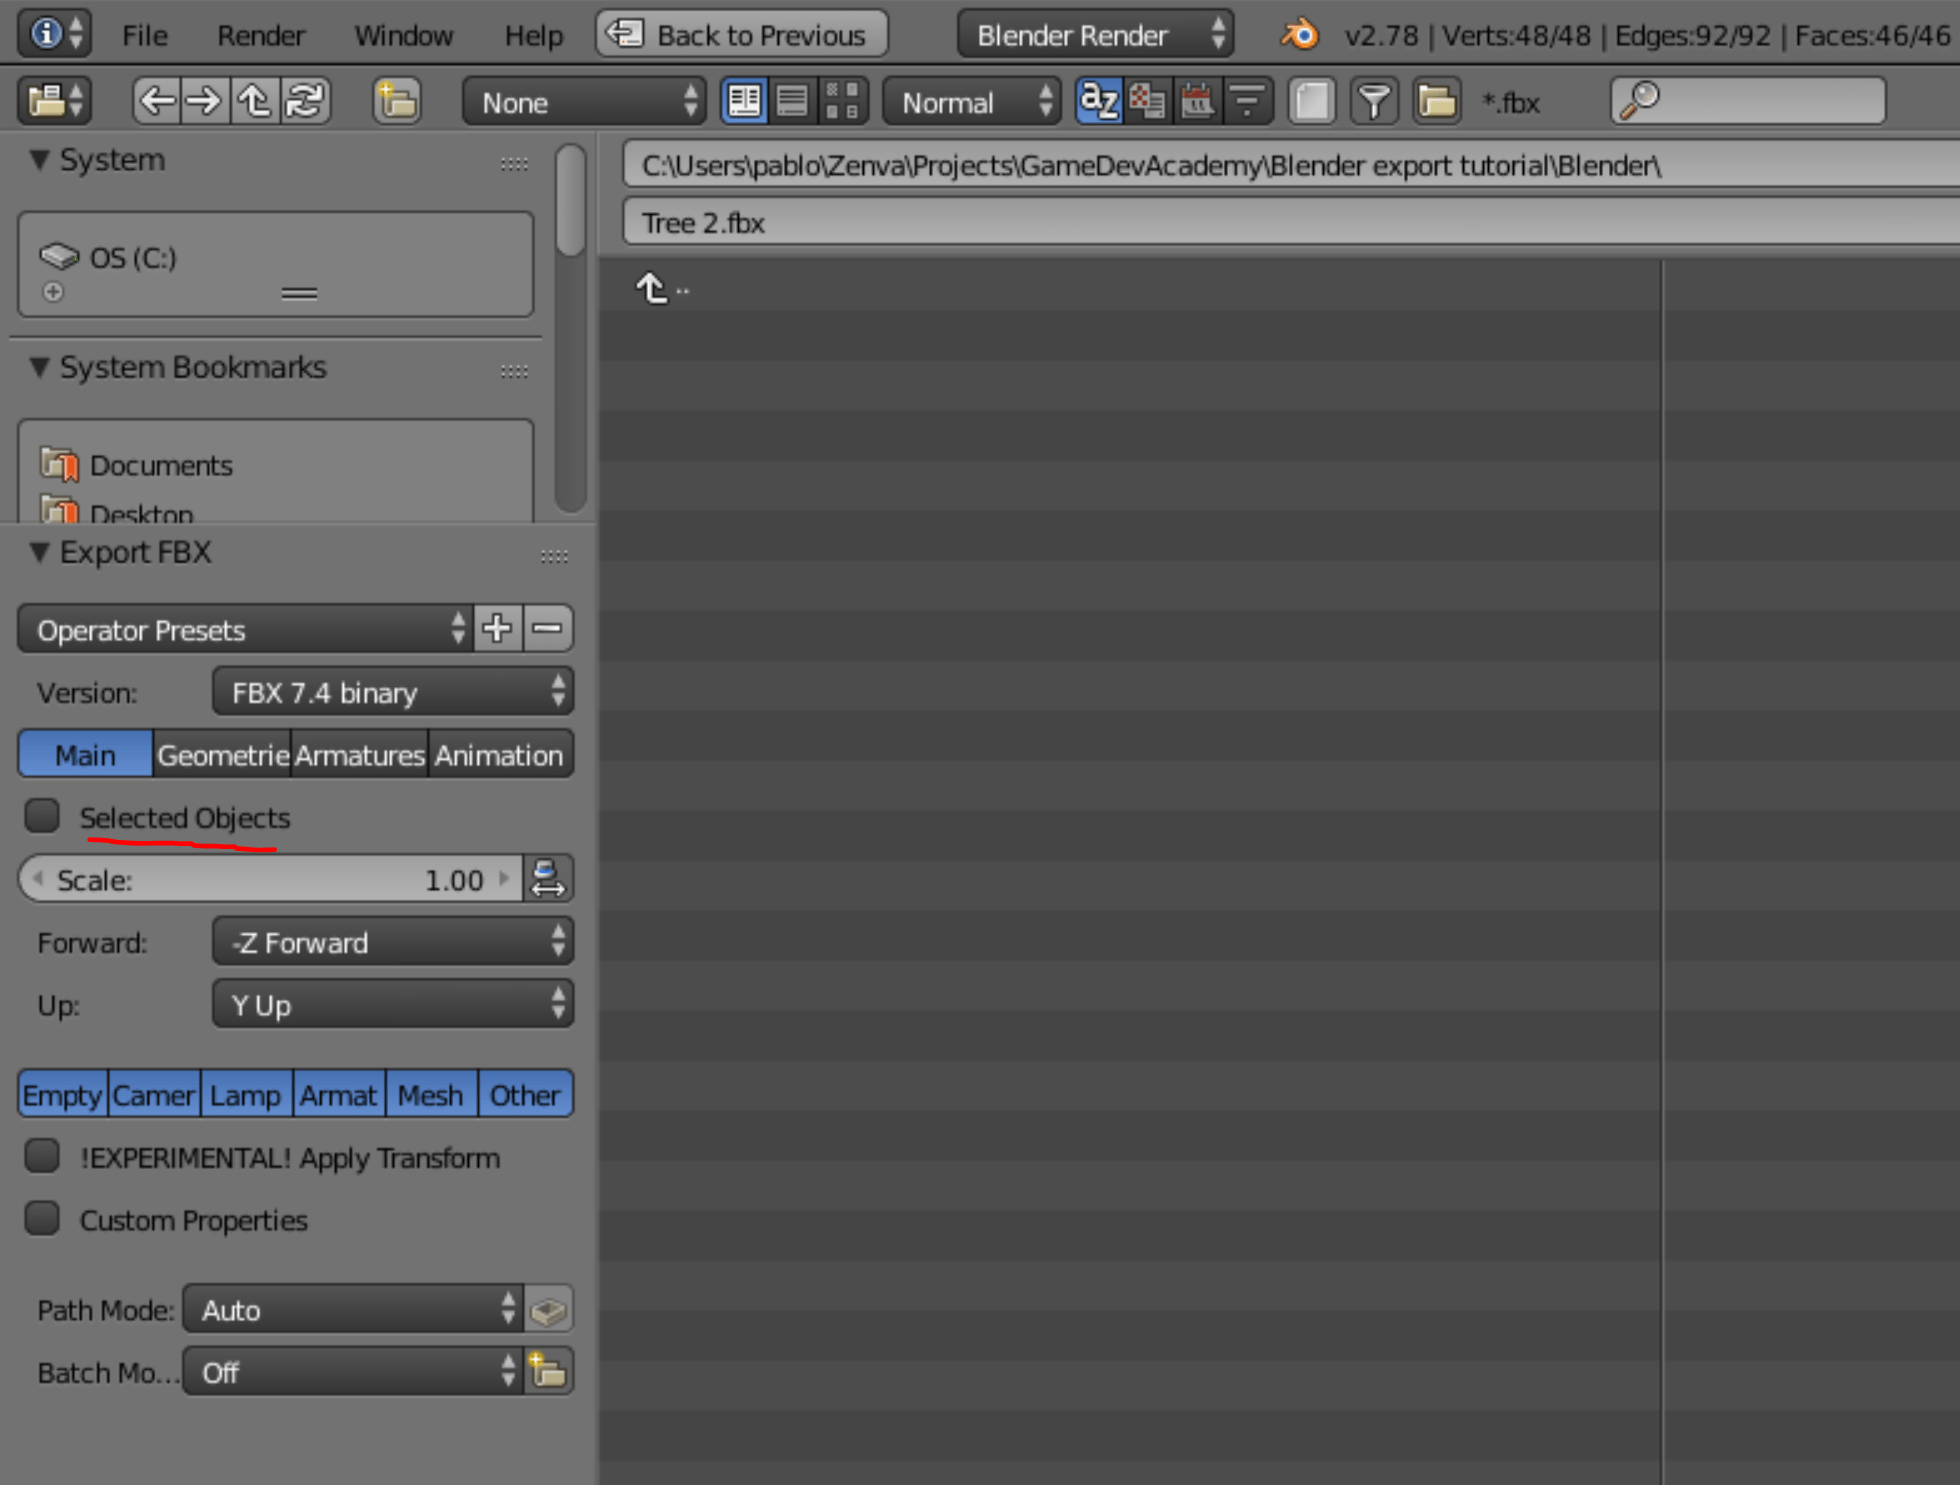
Task: Open the Forward axis dropdown
Action: [x=392, y=941]
